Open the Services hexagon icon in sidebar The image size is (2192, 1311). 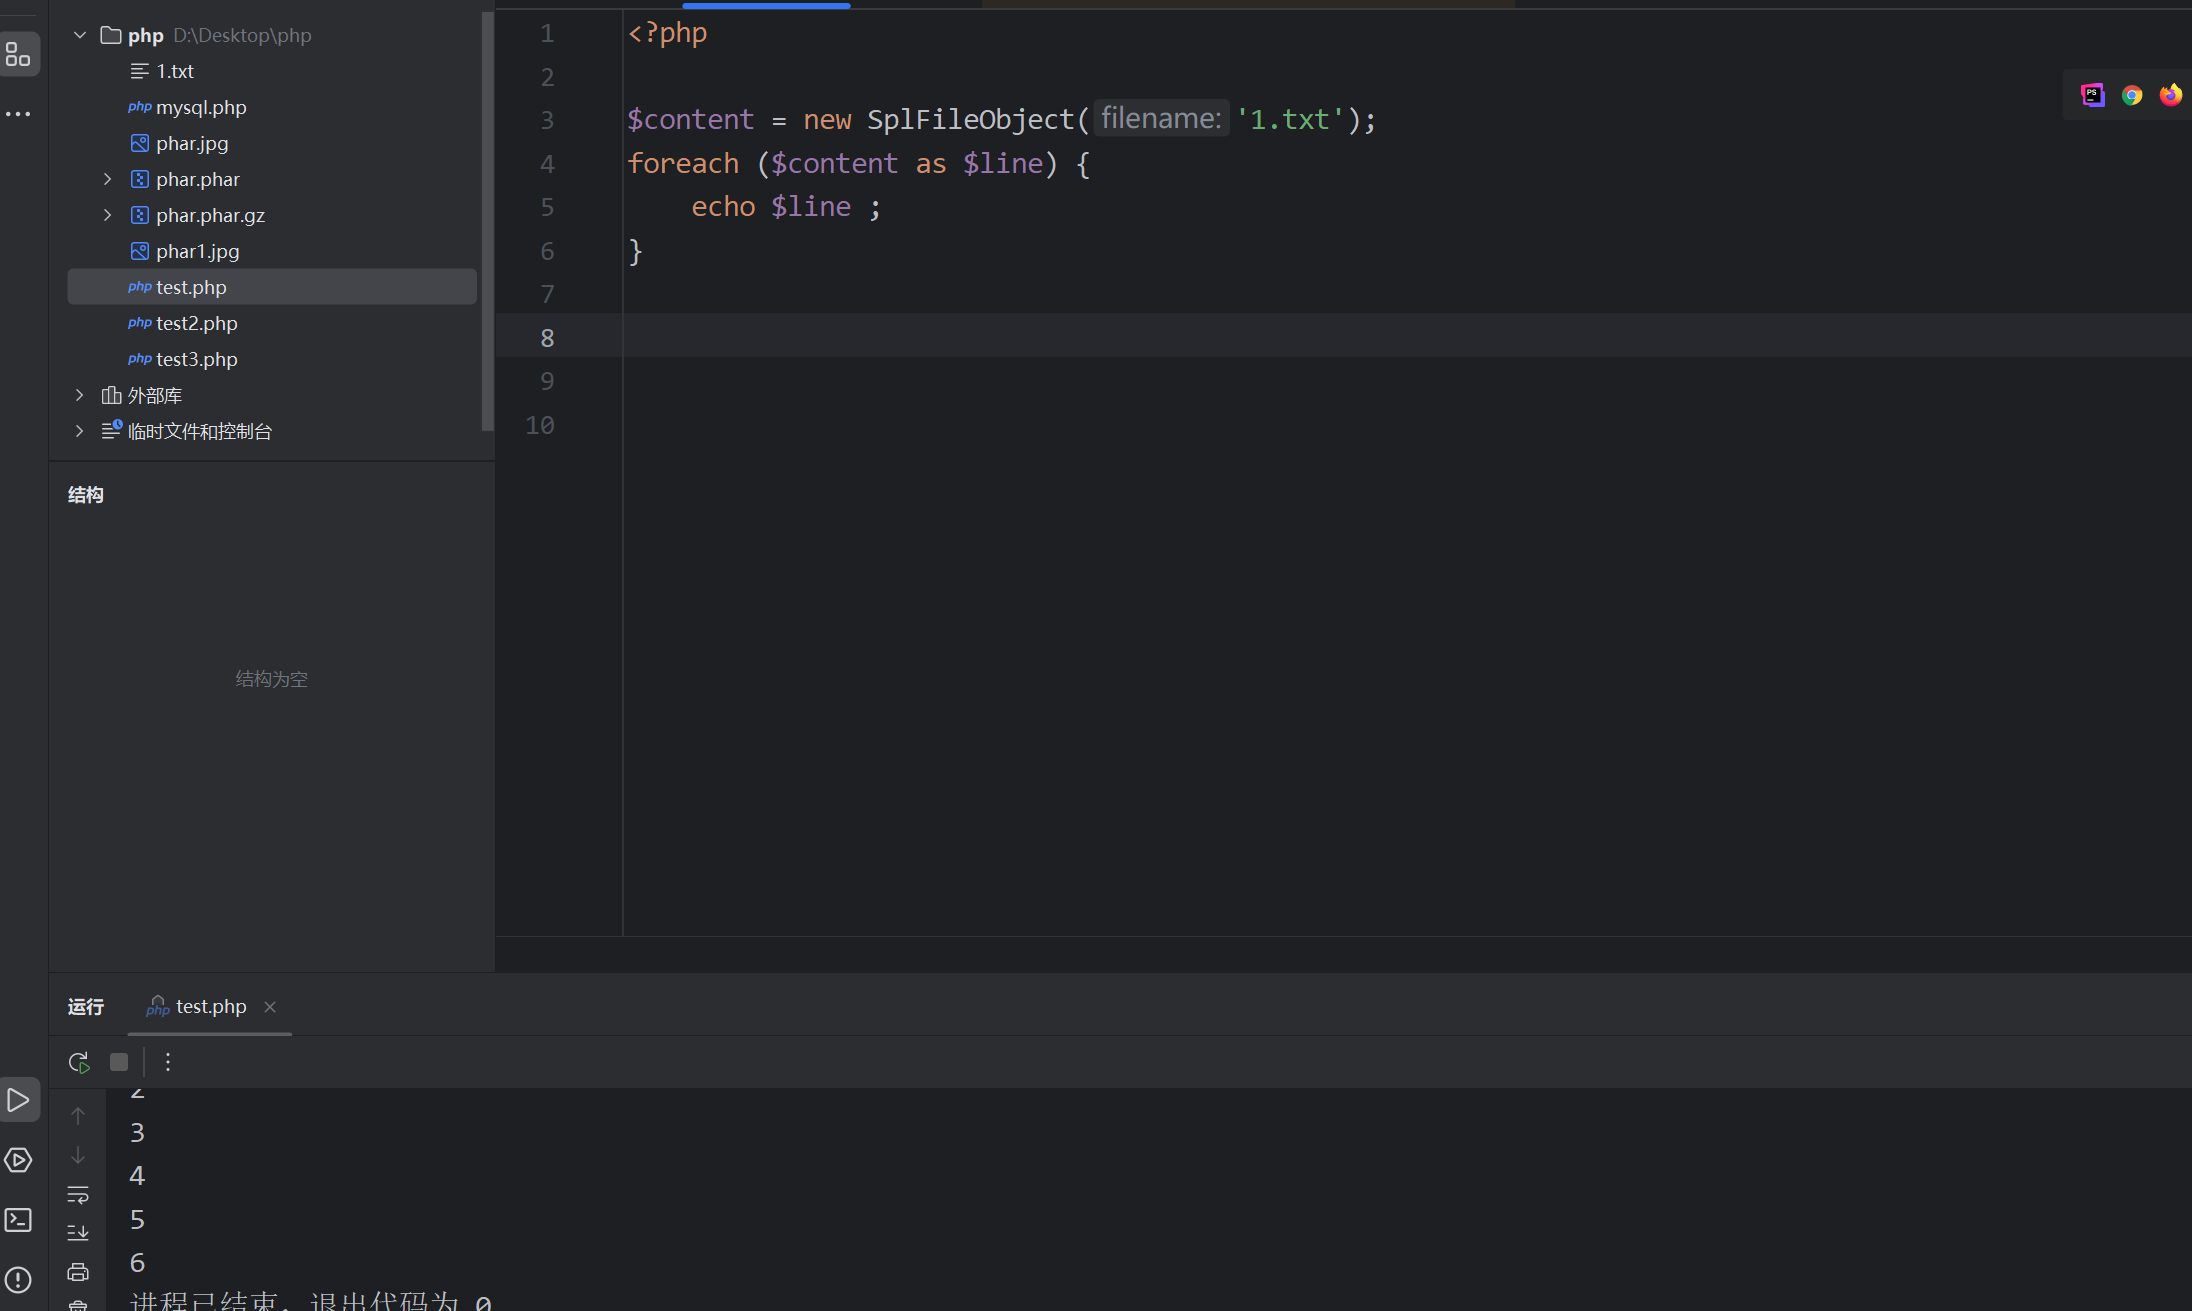(x=19, y=1160)
